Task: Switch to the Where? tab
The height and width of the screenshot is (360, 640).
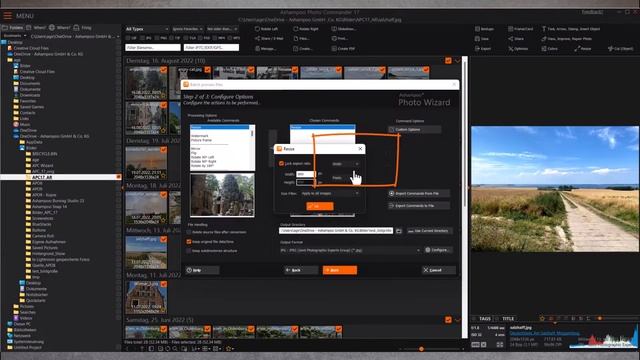Action: 60,28
